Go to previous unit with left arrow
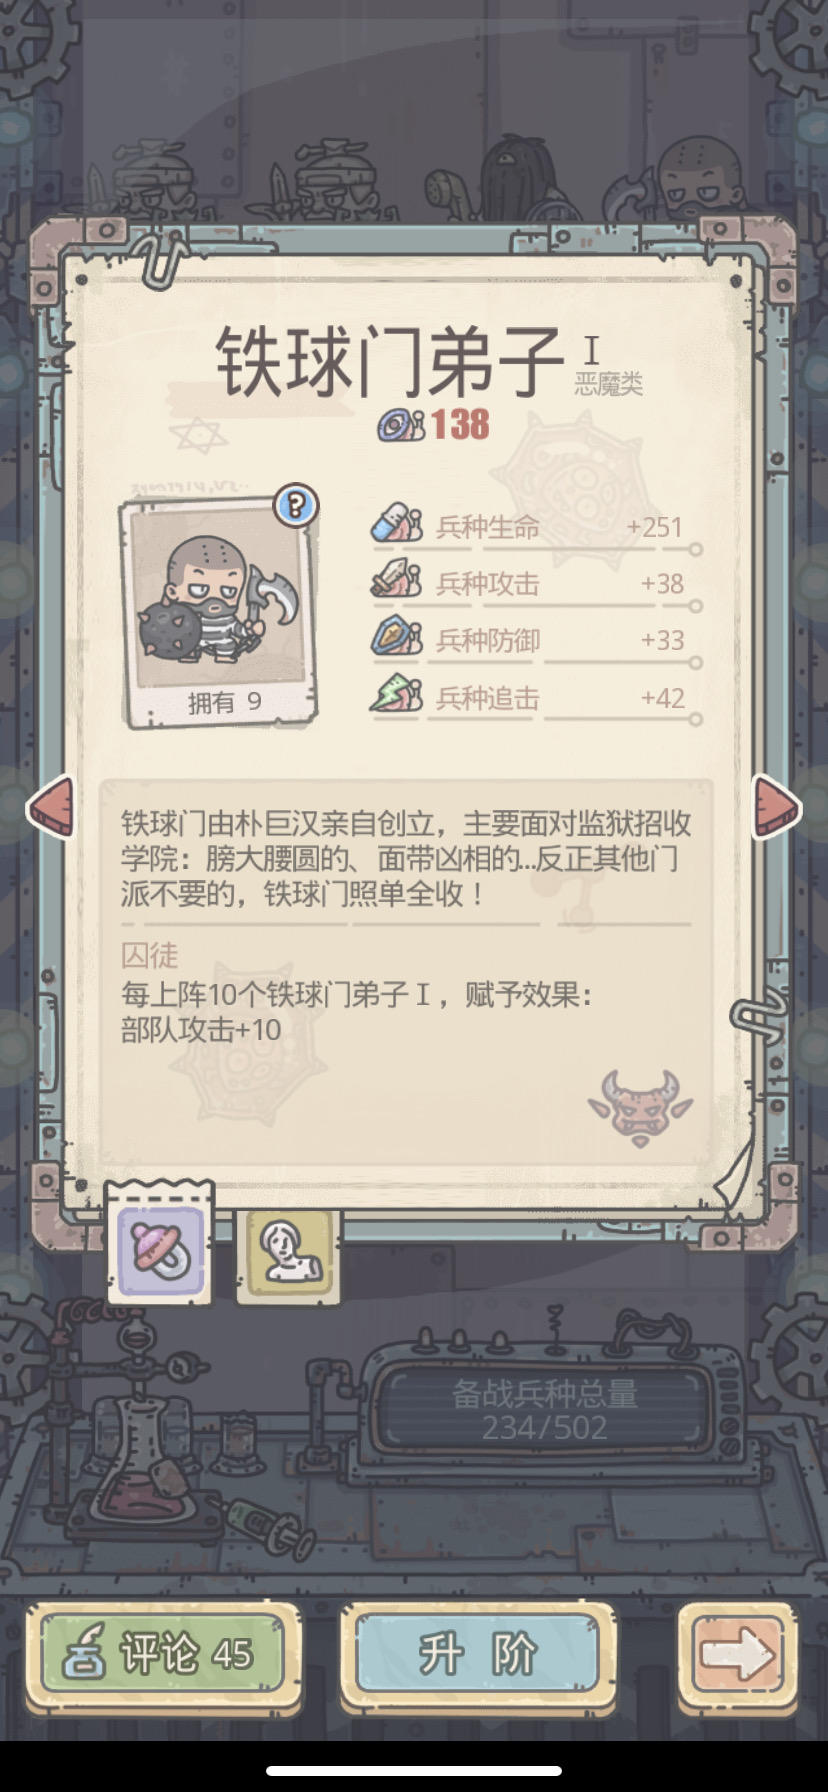828x1792 pixels. point(50,807)
